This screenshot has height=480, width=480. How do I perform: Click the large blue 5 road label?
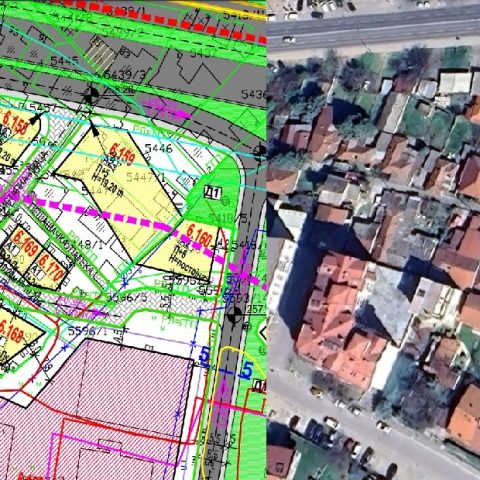click(x=247, y=370)
